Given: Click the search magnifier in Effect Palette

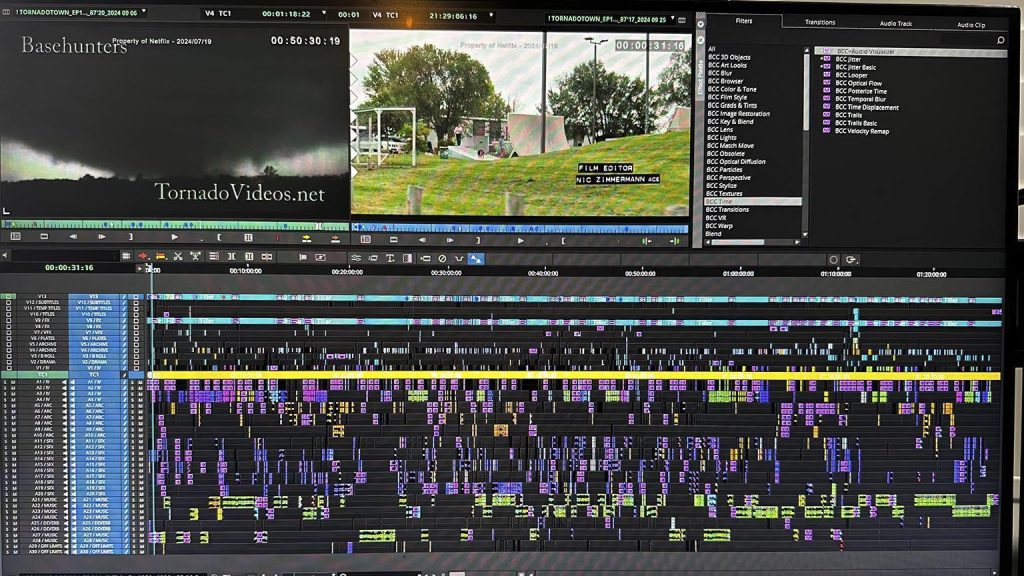Looking at the screenshot, I should (1000, 40).
